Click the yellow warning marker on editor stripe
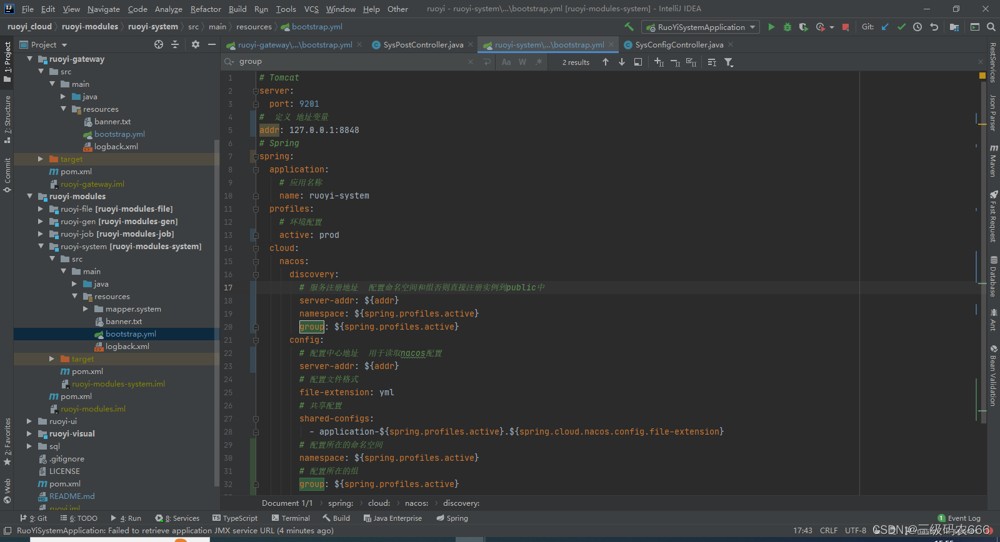Viewport: 1000px width, 542px height. [982, 76]
